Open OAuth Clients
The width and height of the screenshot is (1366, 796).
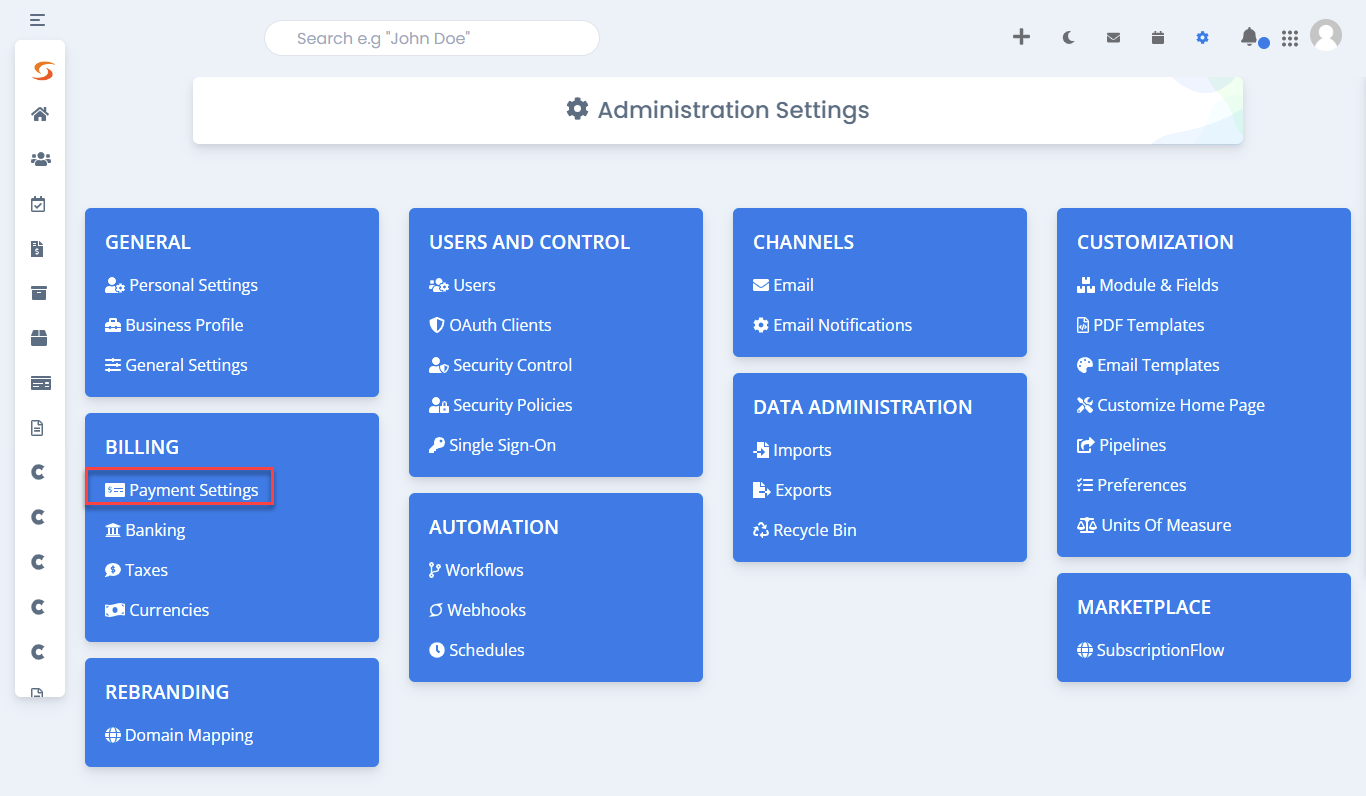click(x=491, y=325)
